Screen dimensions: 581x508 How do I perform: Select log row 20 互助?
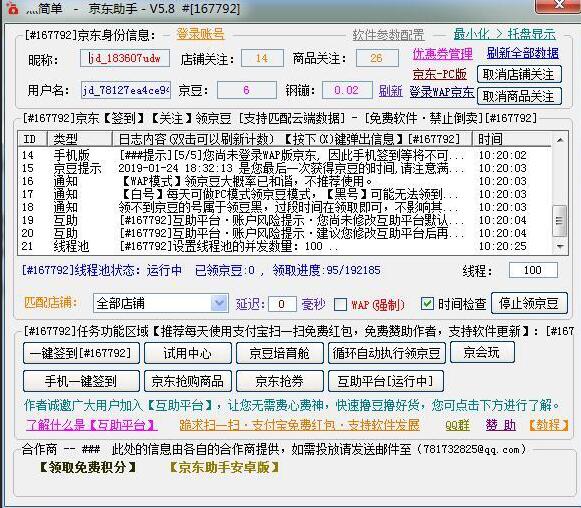(285, 233)
